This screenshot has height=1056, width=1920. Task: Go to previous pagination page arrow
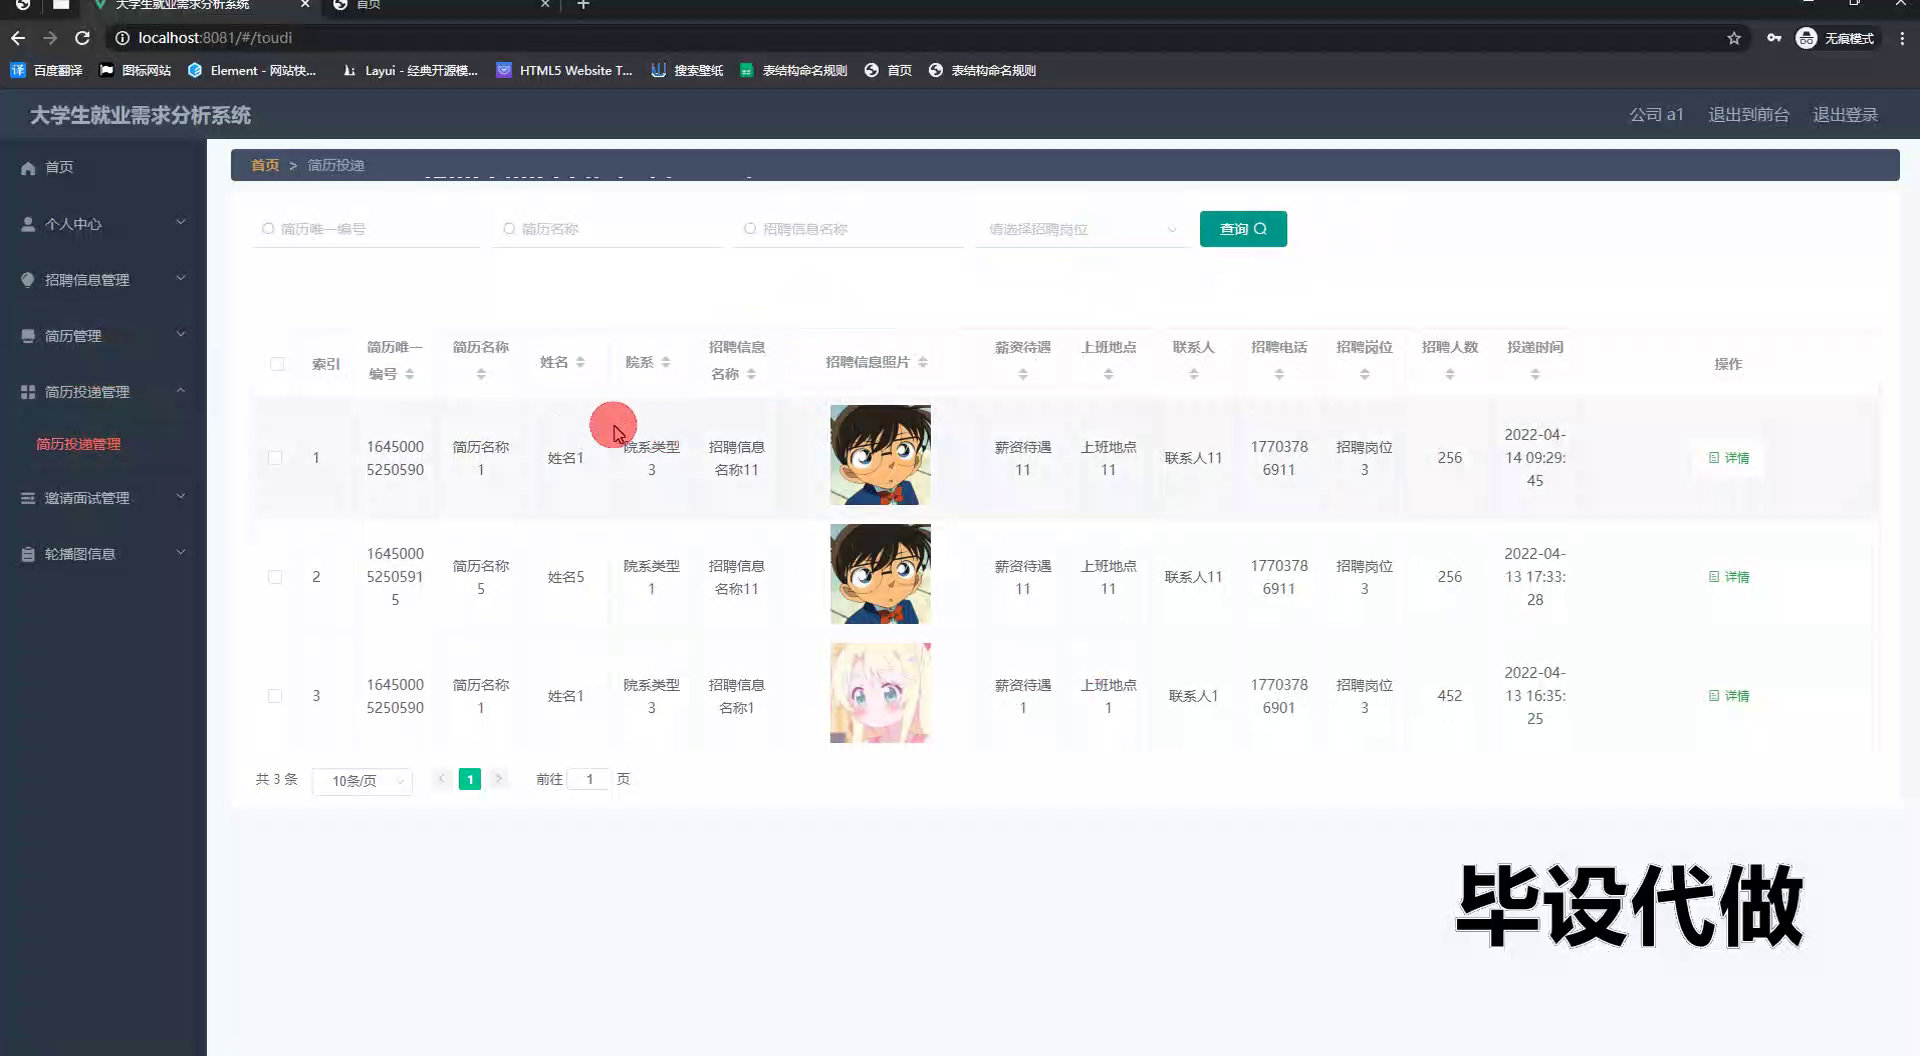(x=441, y=779)
